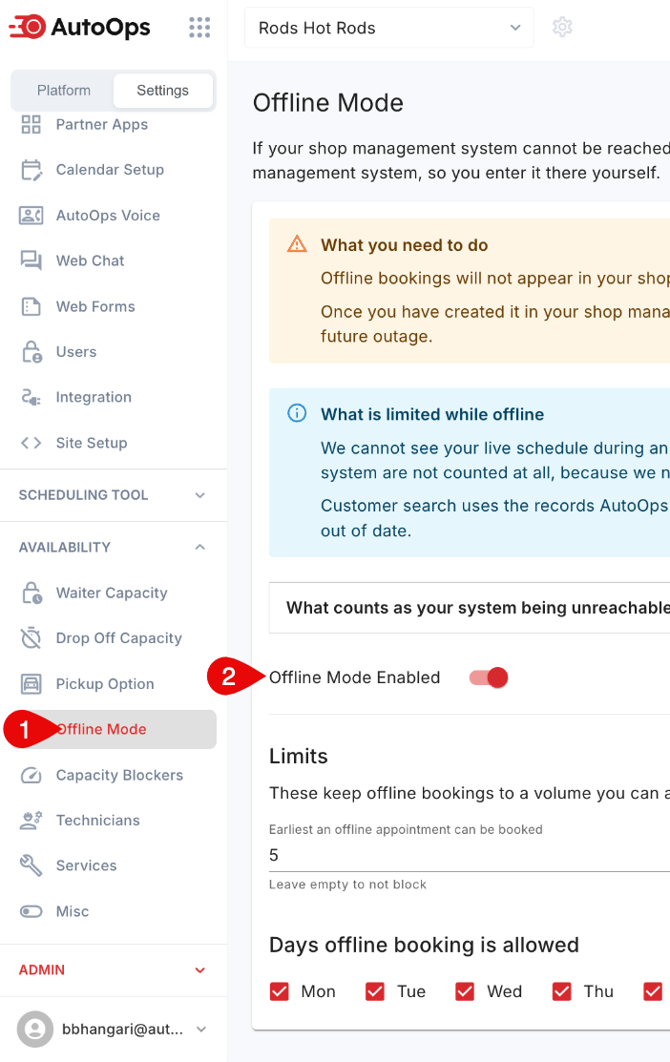Click the Offline Mode page heading
The image size is (670, 1062).
tap(328, 103)
